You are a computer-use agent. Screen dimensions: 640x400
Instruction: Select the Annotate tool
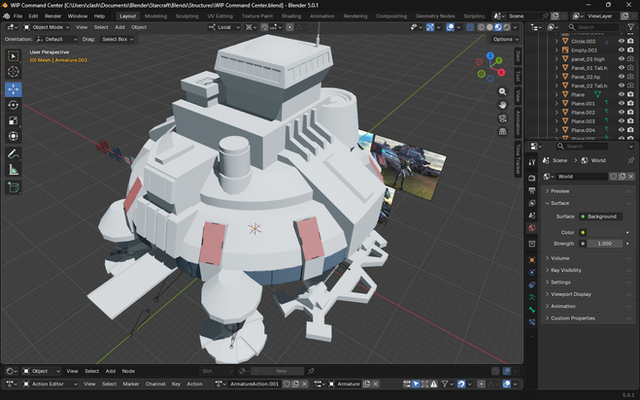point(13,154)
